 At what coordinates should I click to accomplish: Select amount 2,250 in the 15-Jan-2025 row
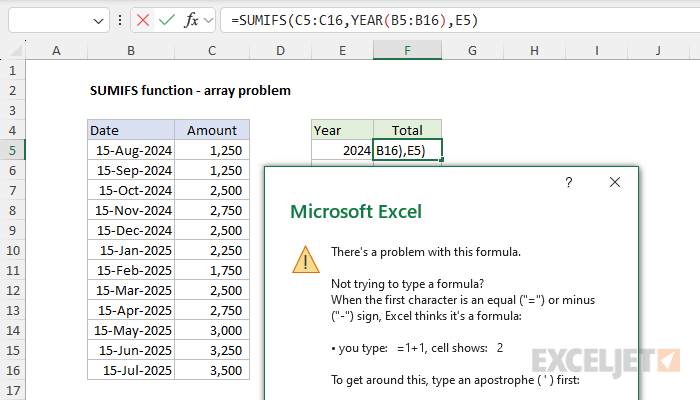click(212, 250)
